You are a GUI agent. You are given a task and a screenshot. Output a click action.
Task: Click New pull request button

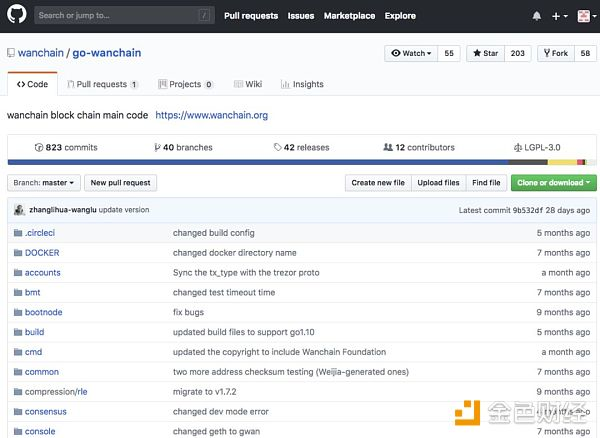pyautogui.click(x=121, y=183)
